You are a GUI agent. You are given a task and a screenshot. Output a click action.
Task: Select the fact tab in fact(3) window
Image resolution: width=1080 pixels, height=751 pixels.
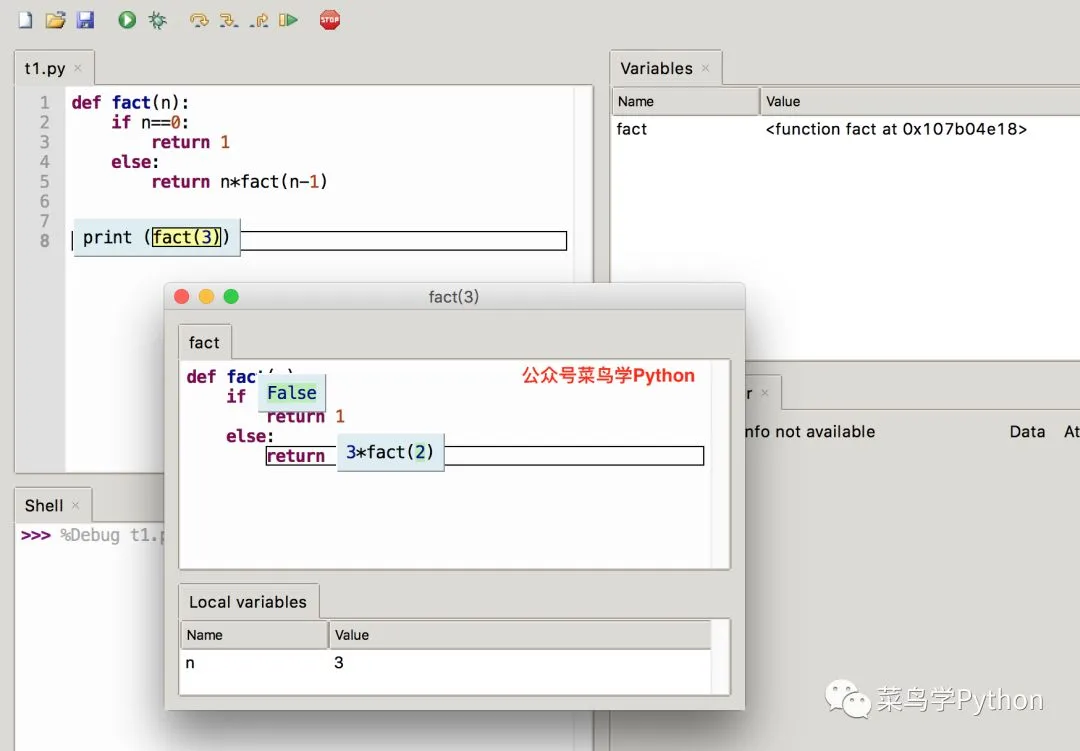[x=204, y=343]
